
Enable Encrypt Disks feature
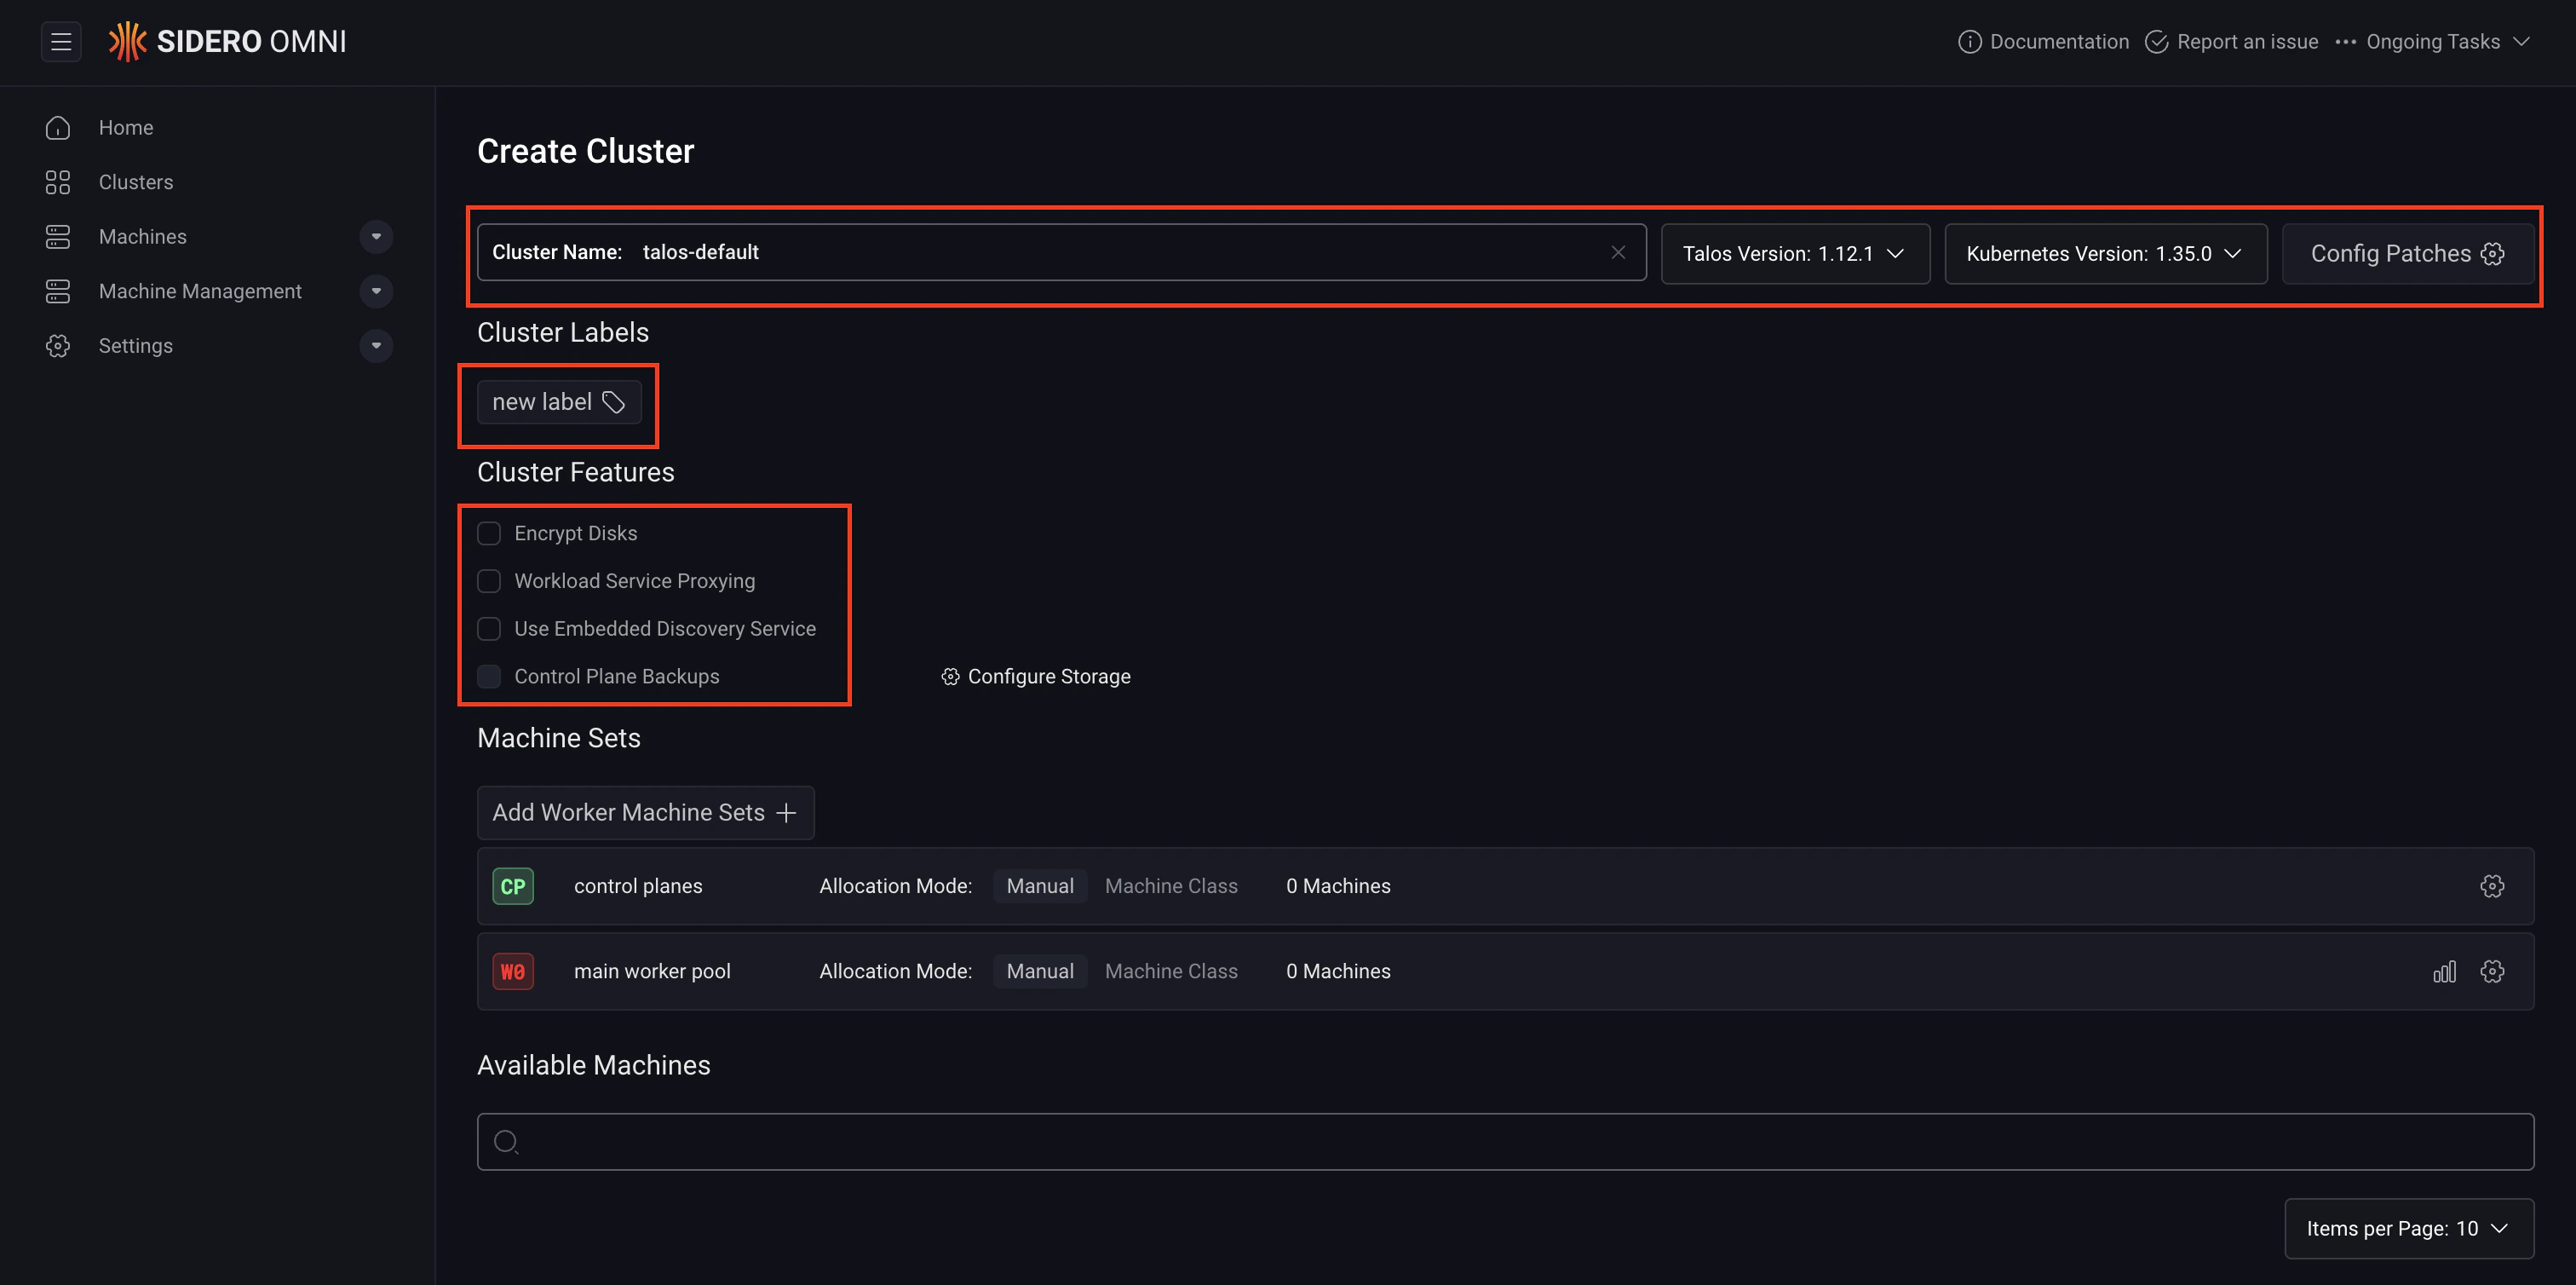(x=489, y=533)
